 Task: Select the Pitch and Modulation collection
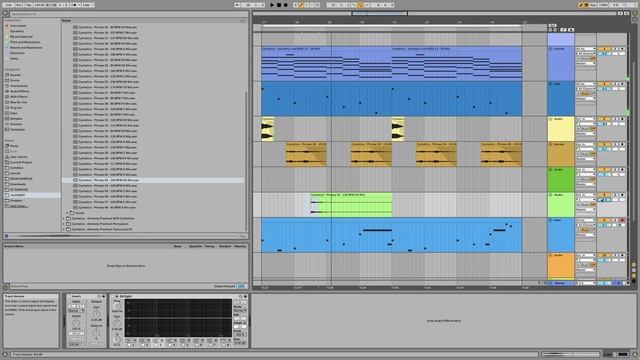[x=24, y=42]
